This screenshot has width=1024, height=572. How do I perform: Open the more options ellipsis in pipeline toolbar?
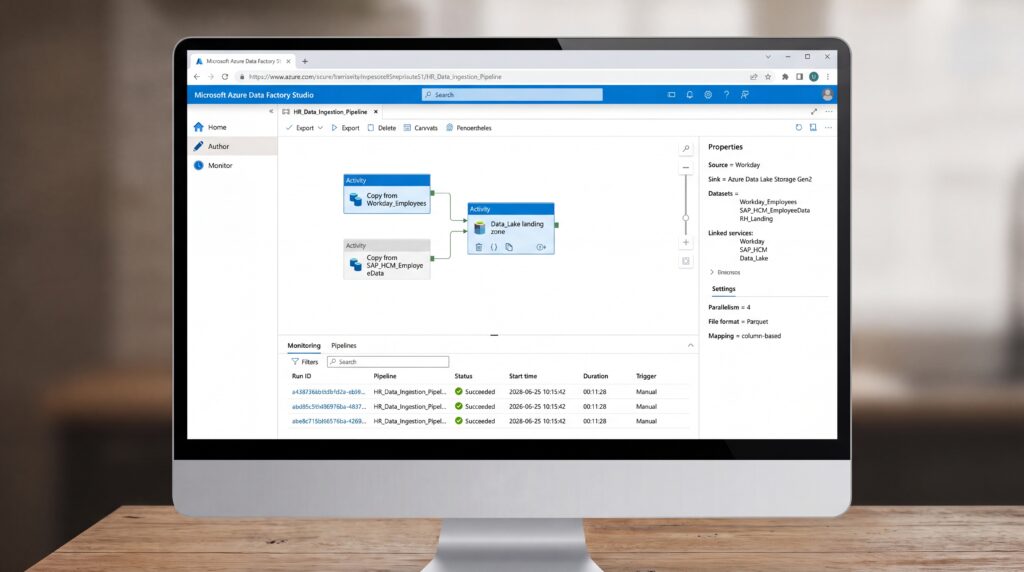point(828,127)
